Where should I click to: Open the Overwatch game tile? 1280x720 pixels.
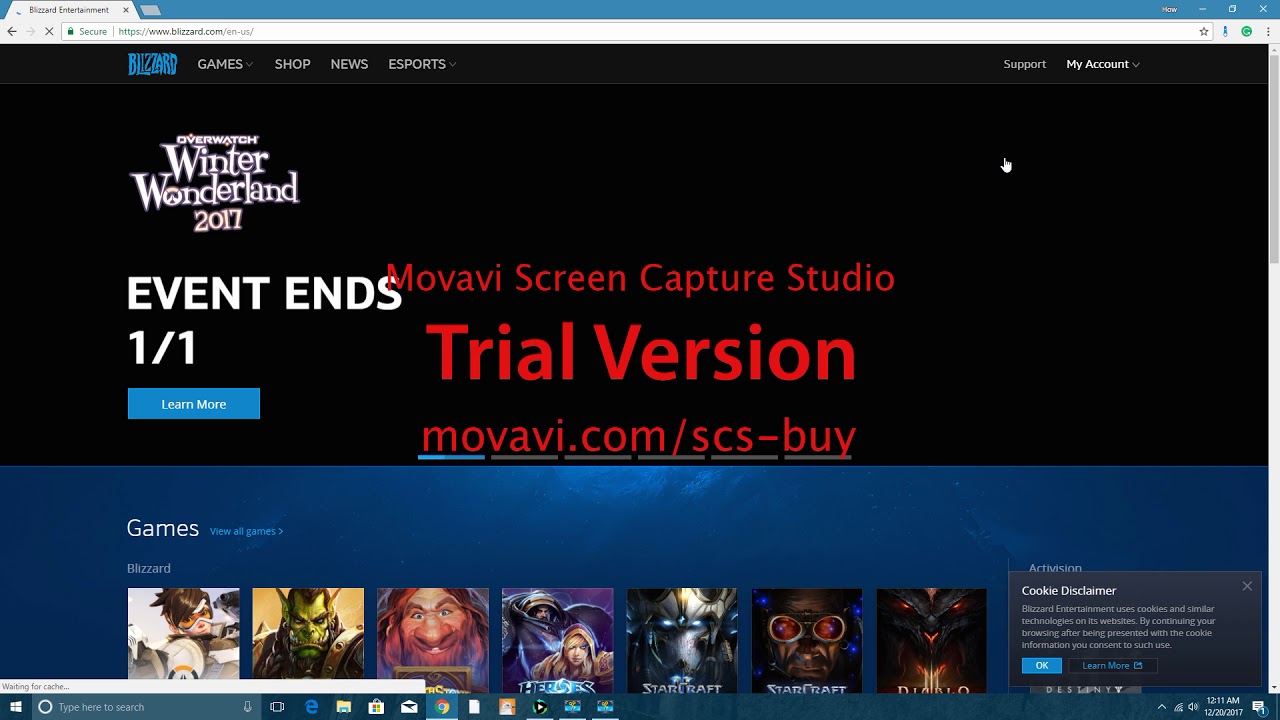pos(183,640)
